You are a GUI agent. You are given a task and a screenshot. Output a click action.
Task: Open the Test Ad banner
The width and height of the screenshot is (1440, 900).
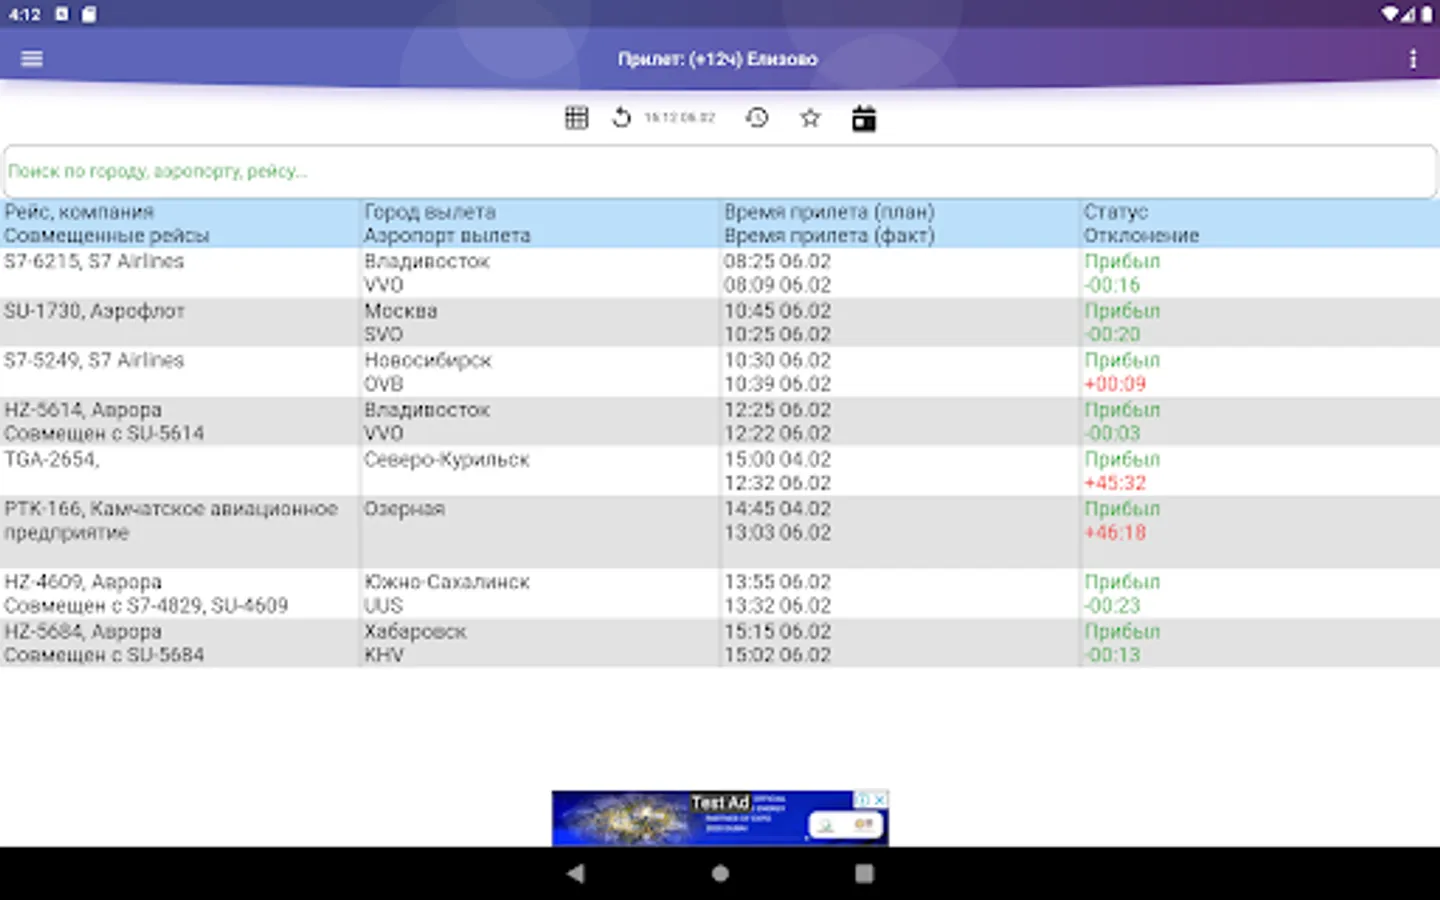point(720,819)
